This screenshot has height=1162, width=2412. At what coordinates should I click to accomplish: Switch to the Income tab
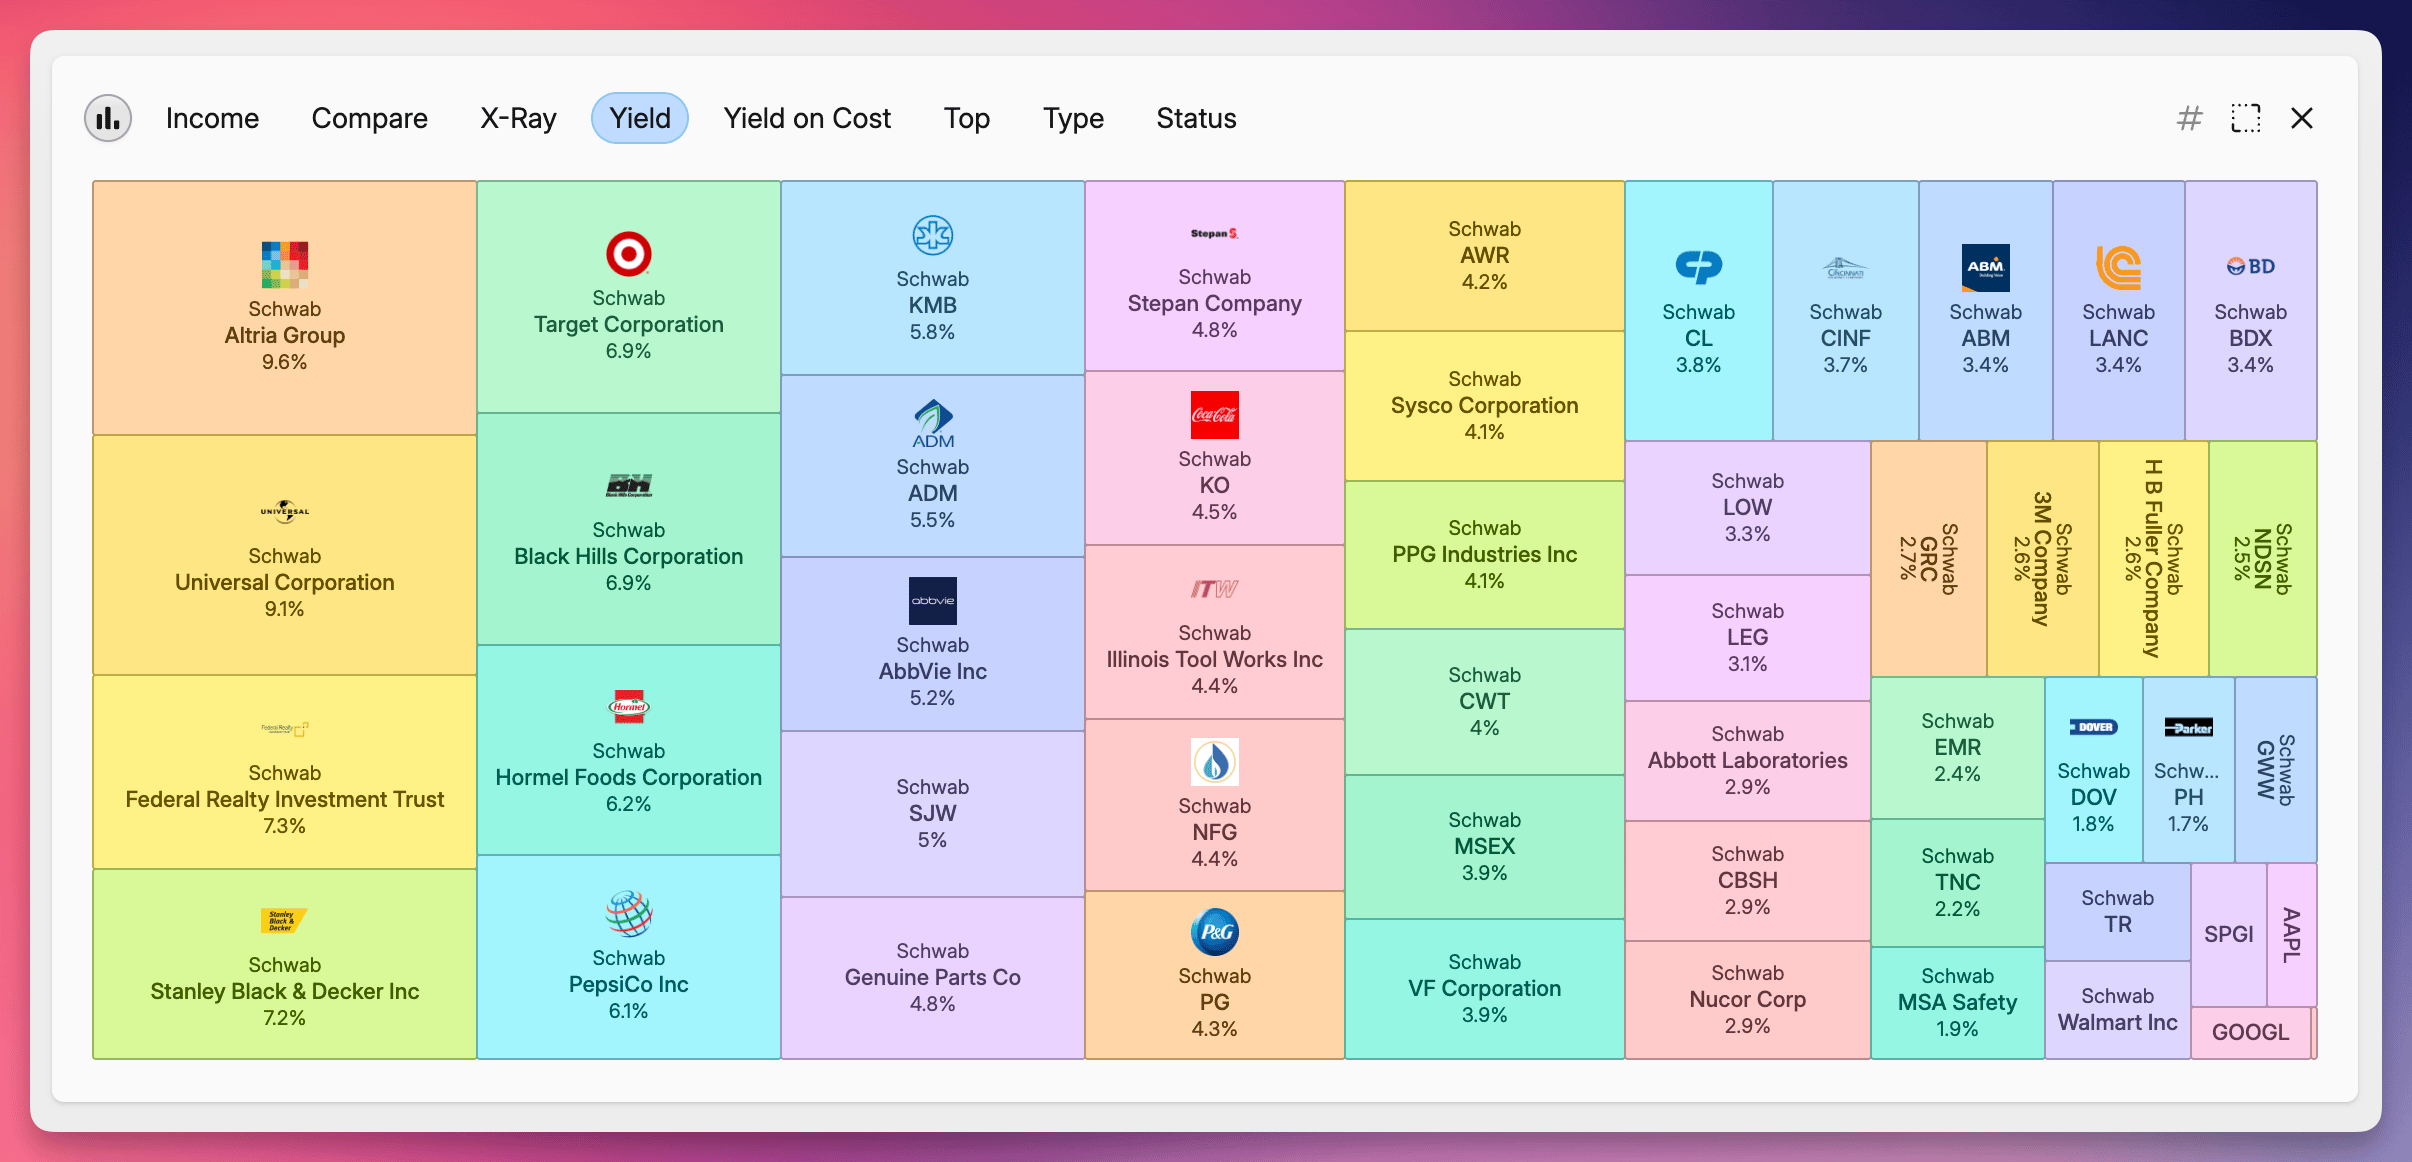click(212, 119)
